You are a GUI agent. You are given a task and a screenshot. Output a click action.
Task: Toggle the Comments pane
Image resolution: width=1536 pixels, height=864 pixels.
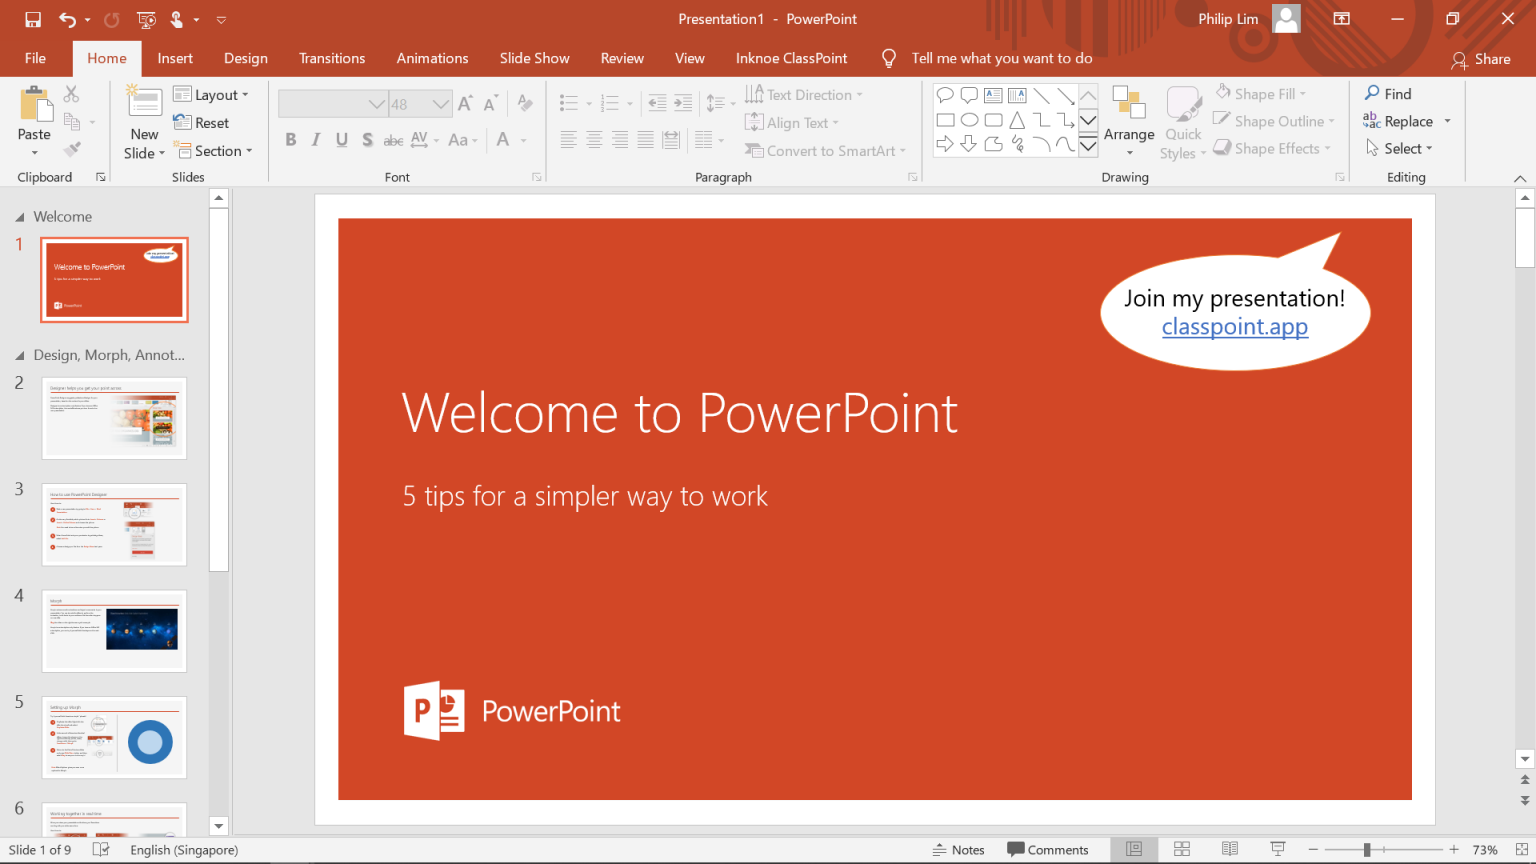(1047, 850)
